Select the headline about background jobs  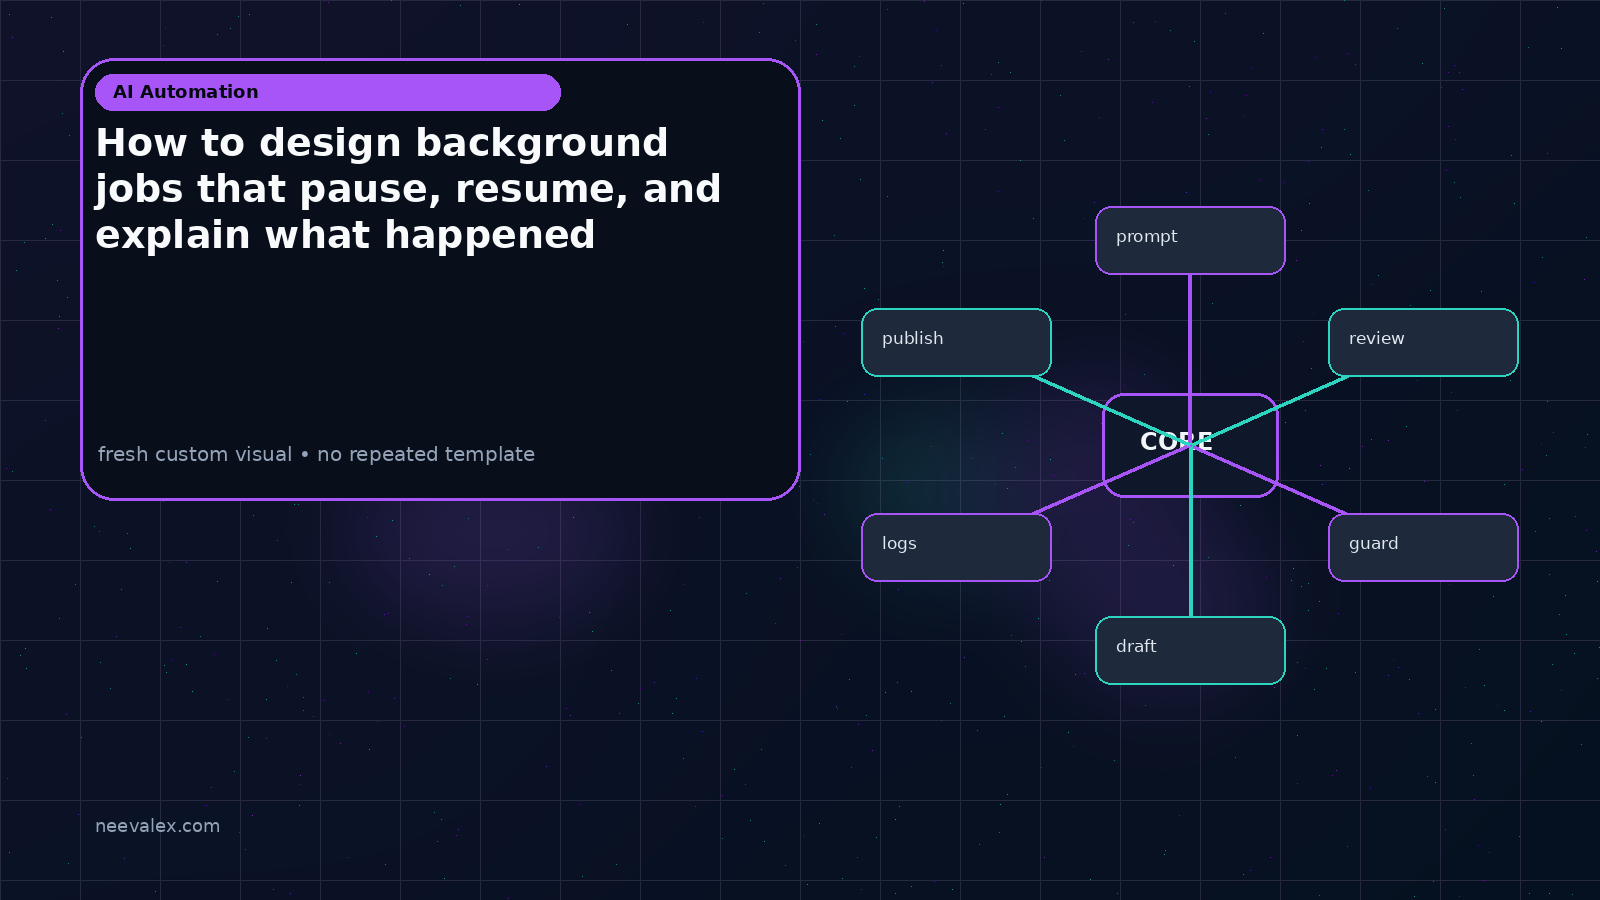[x=408, y=189]
